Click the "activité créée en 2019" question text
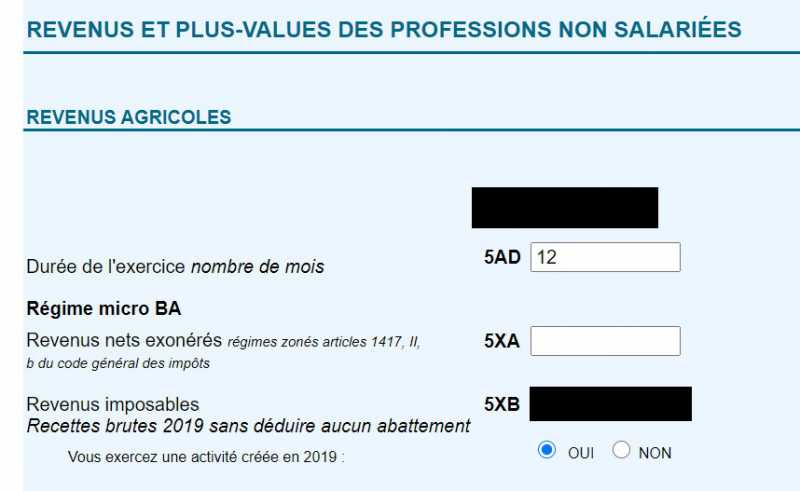The height and width of the screenshot is (491, 800). 205,456
